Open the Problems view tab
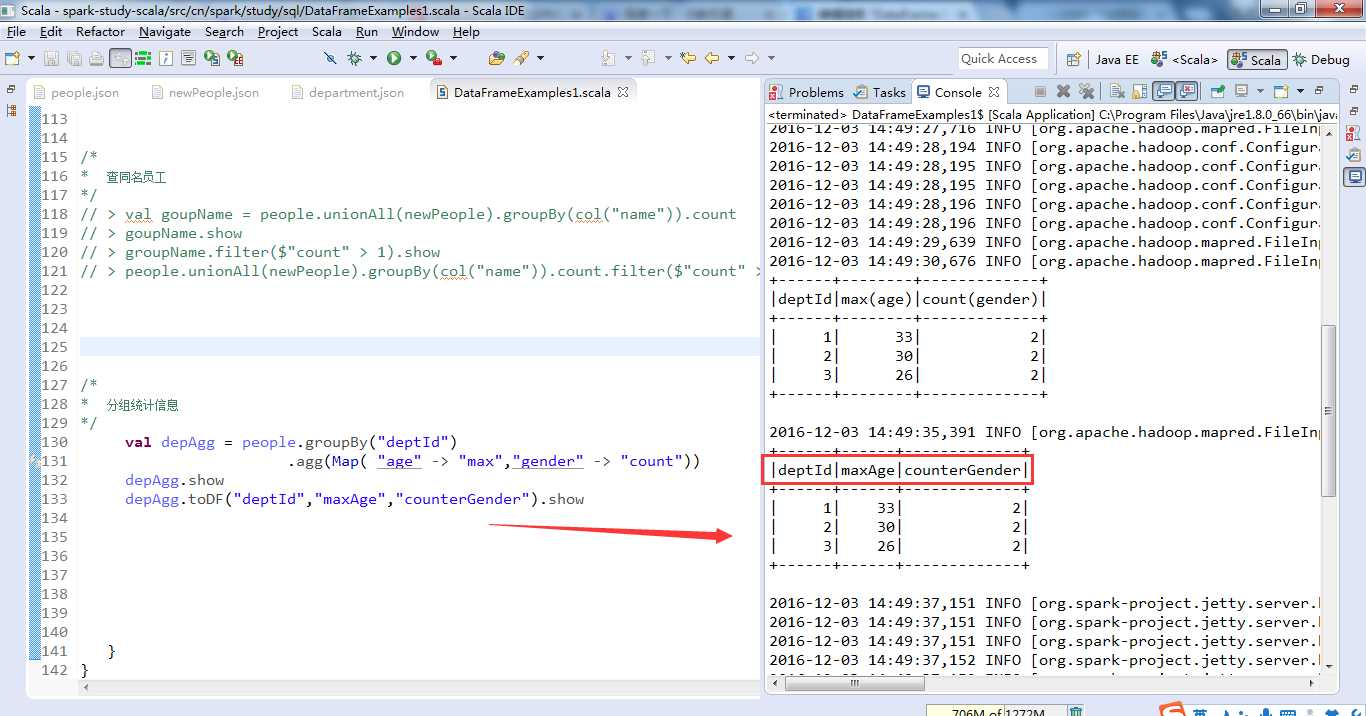1366x716 pixels. click(807, 92)
